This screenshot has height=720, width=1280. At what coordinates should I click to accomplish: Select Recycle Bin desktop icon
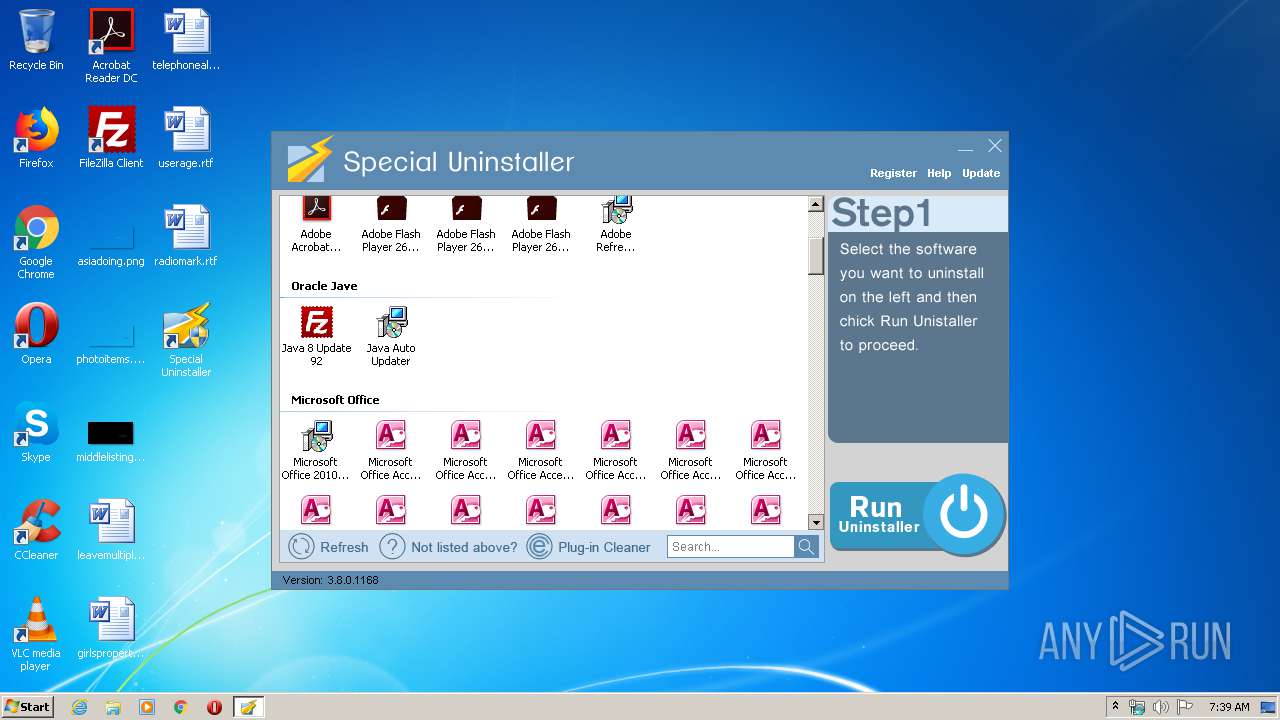point(36,40)
